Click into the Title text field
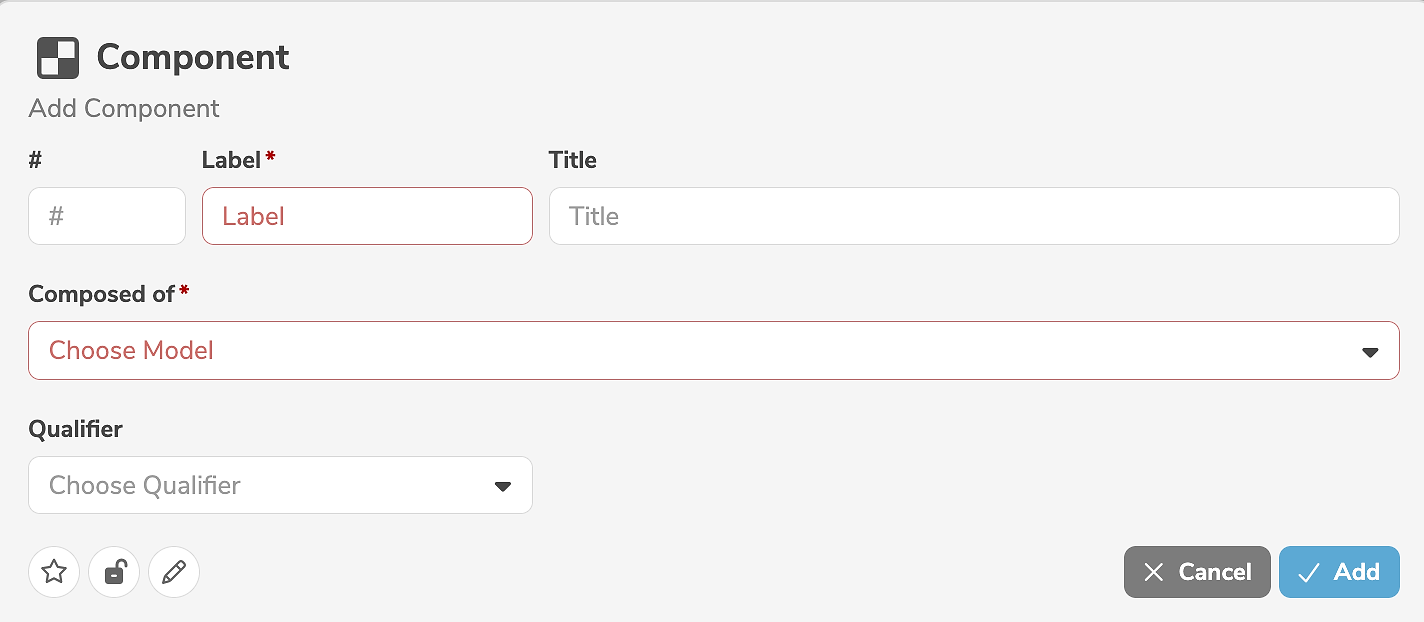Screen dimensions: 1424x622 973,216
